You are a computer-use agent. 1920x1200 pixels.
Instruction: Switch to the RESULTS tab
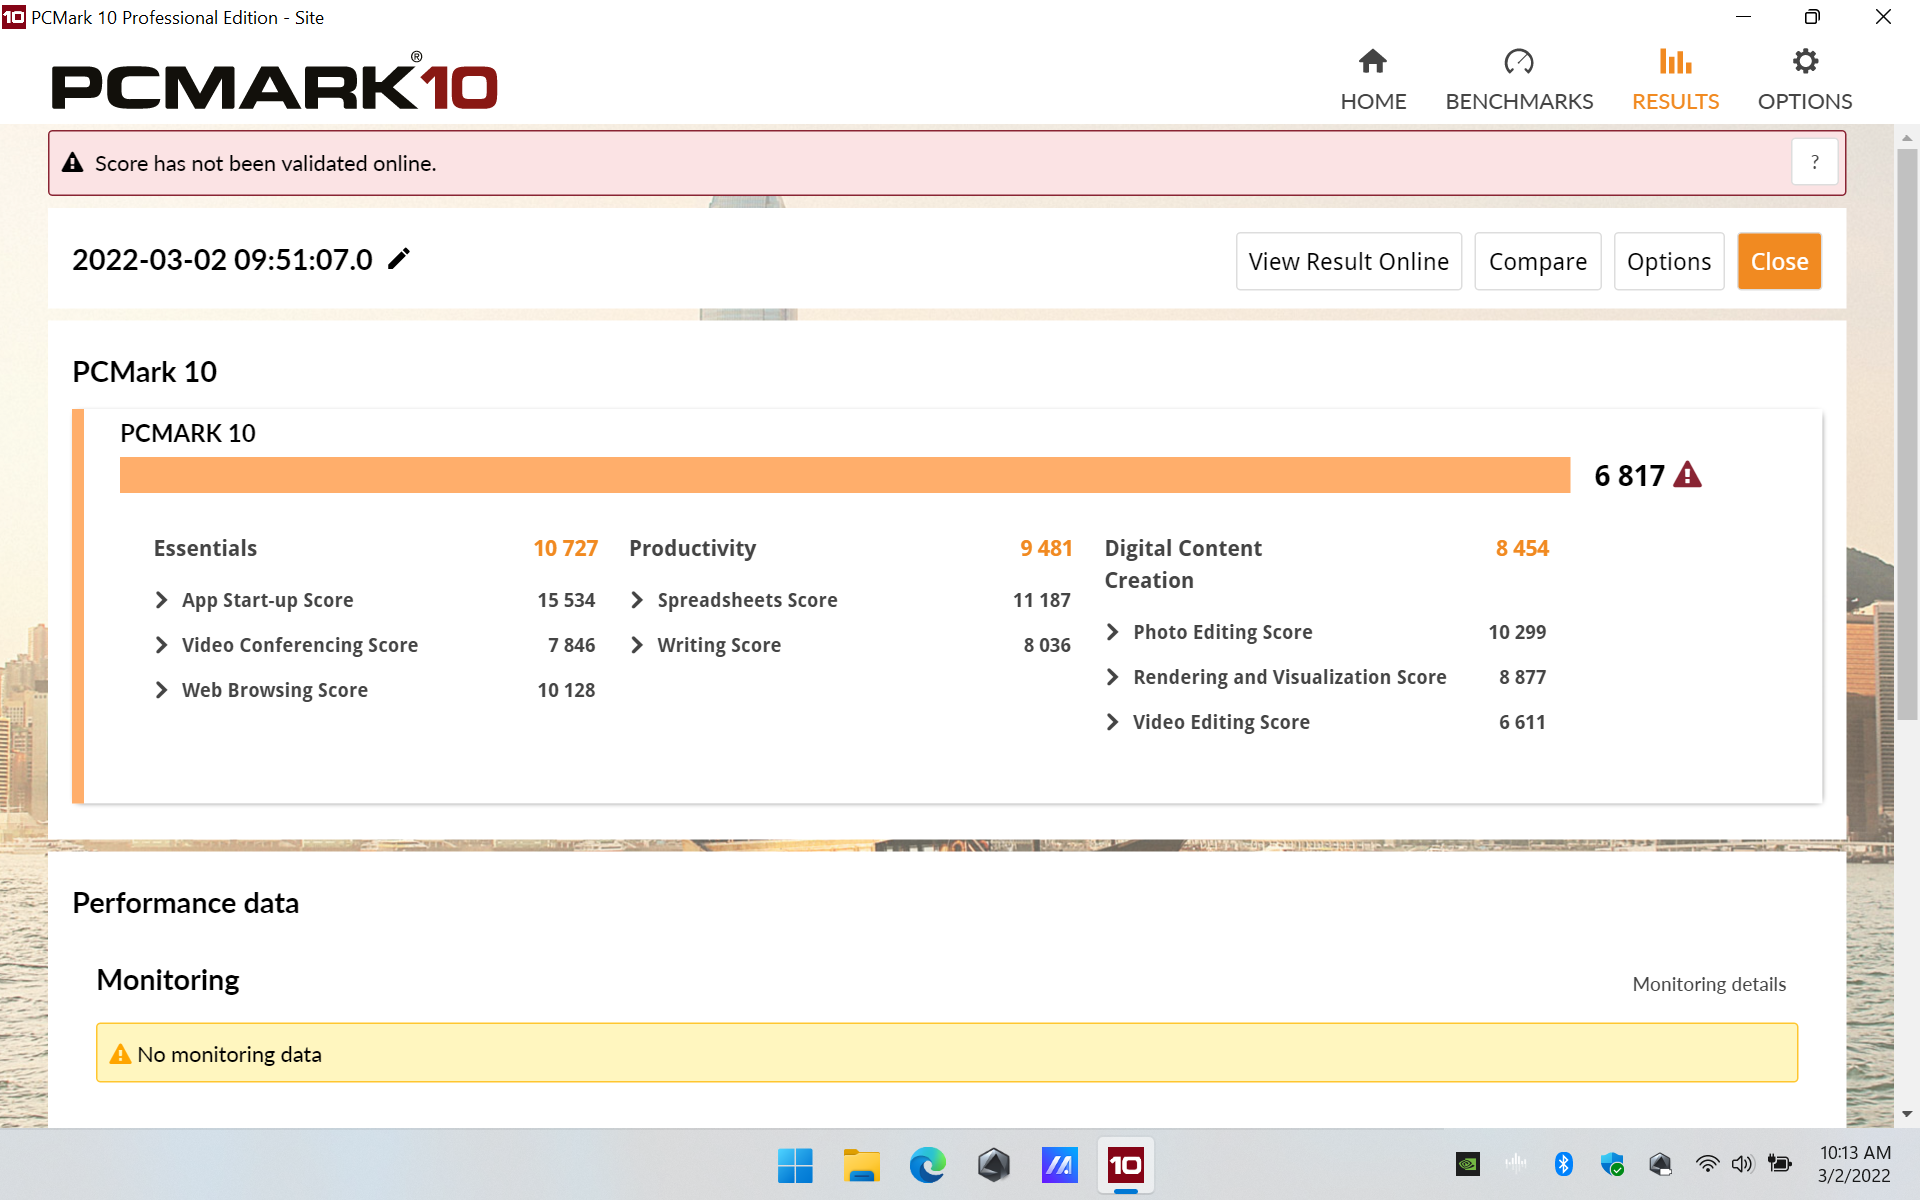tap(1675, 81)
